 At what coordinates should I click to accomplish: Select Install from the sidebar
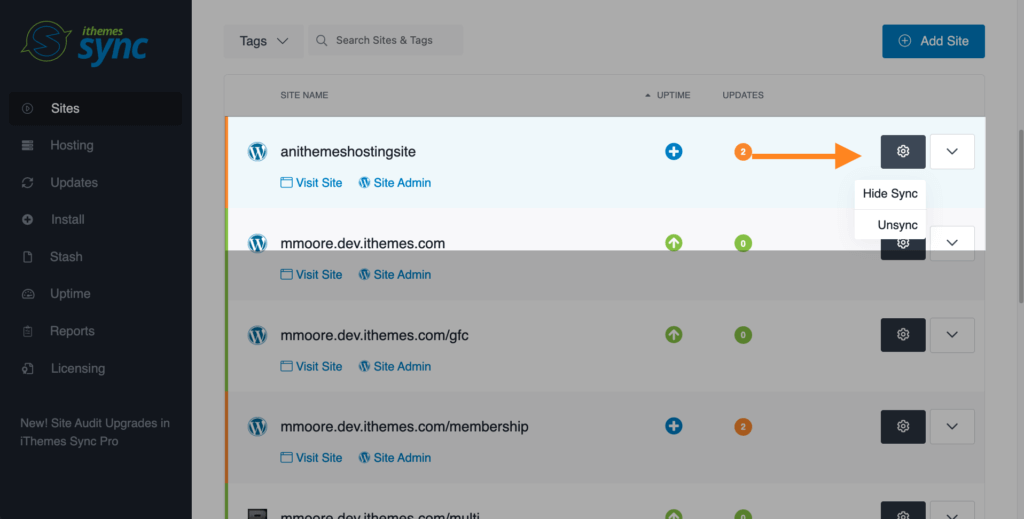[68, 219]
